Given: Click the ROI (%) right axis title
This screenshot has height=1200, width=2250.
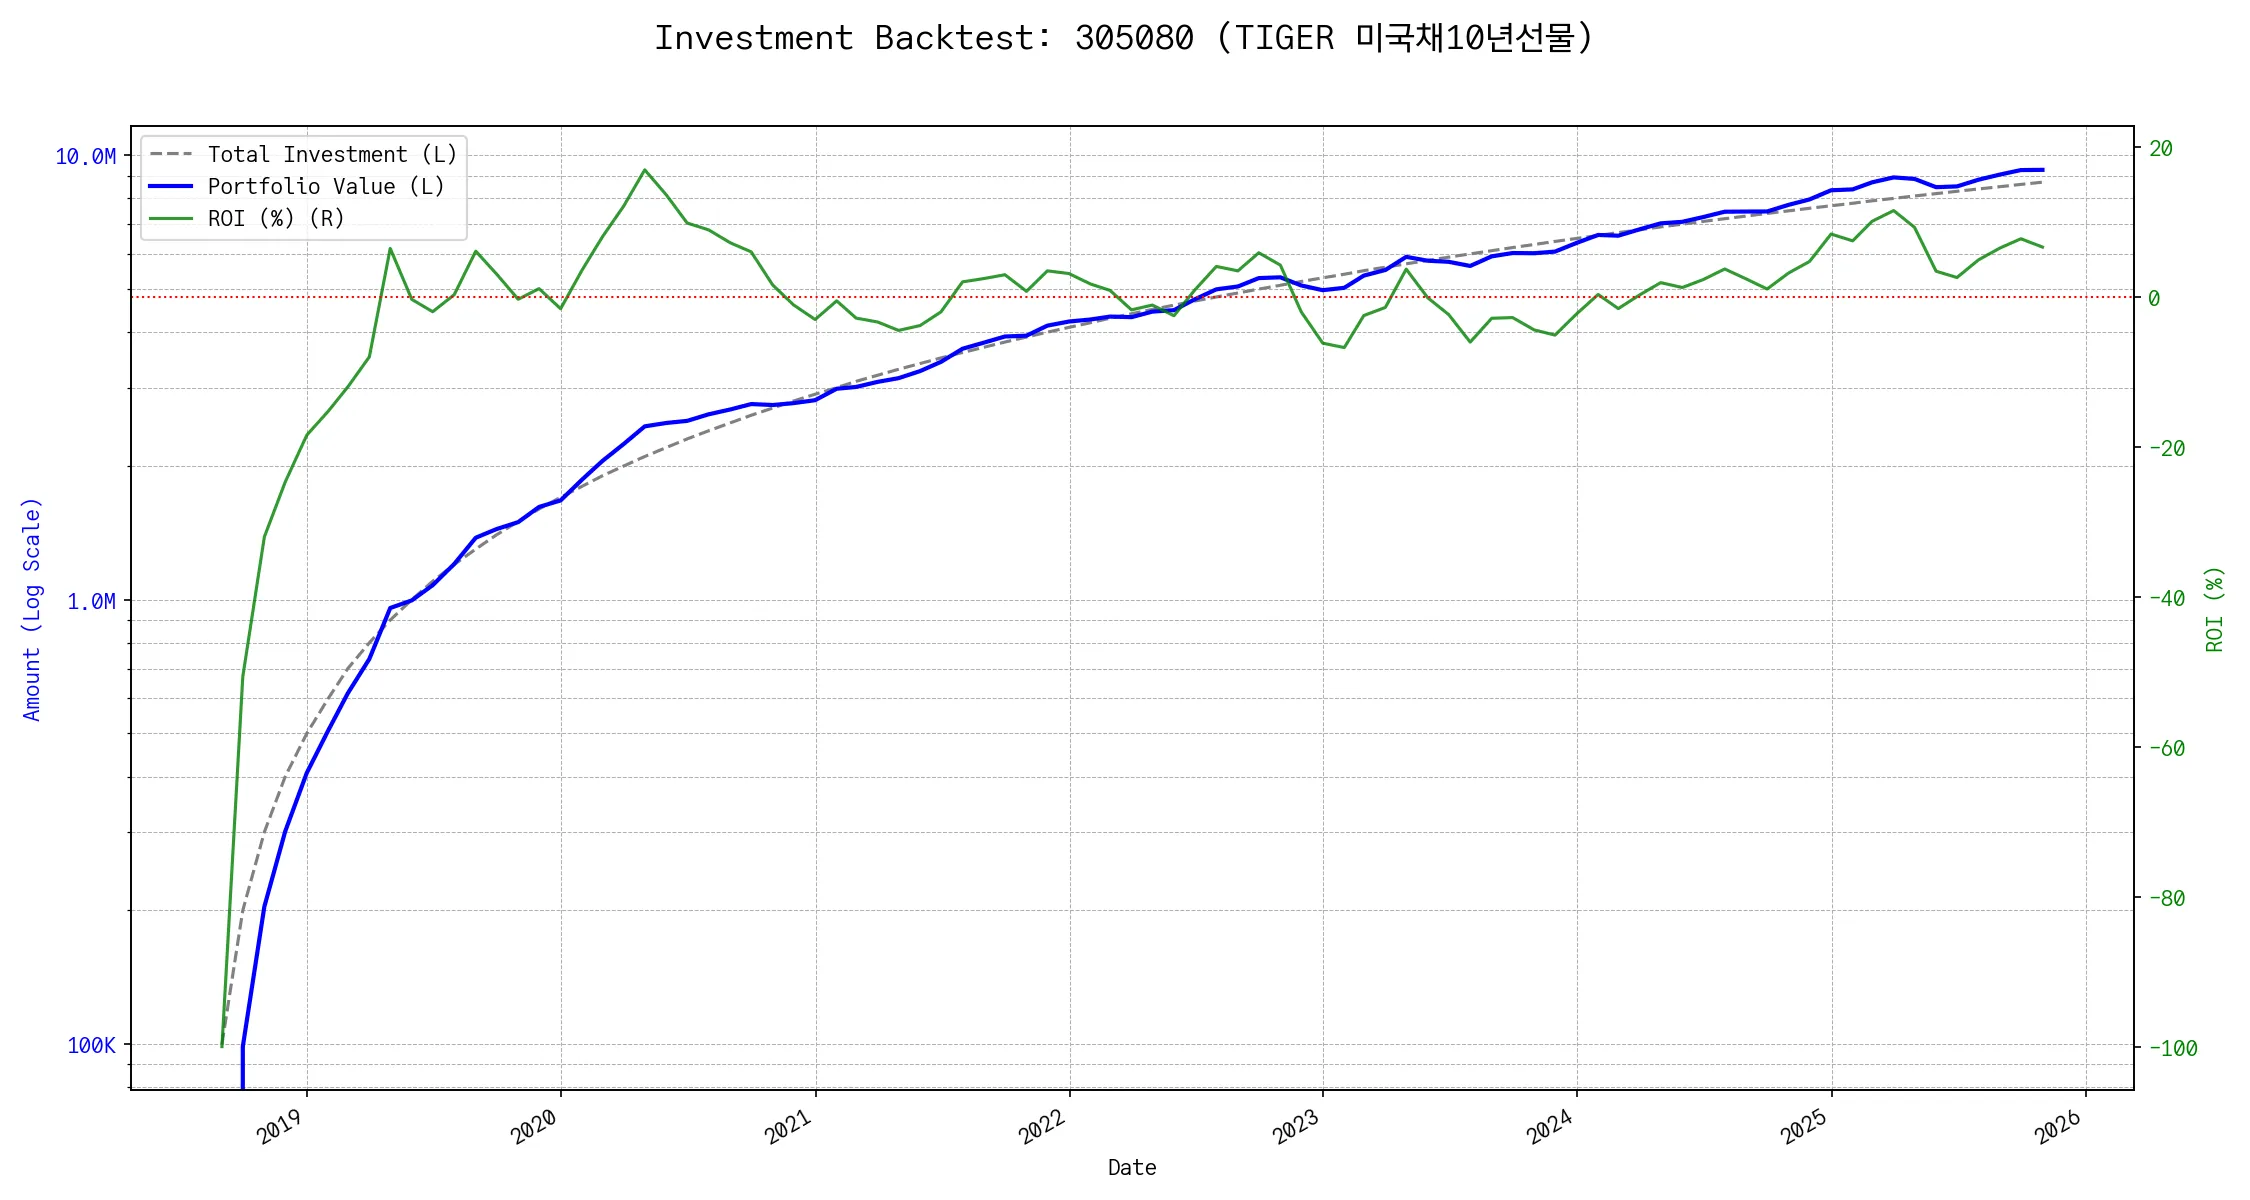Looking at the screenshot, I should [2214, 609].
